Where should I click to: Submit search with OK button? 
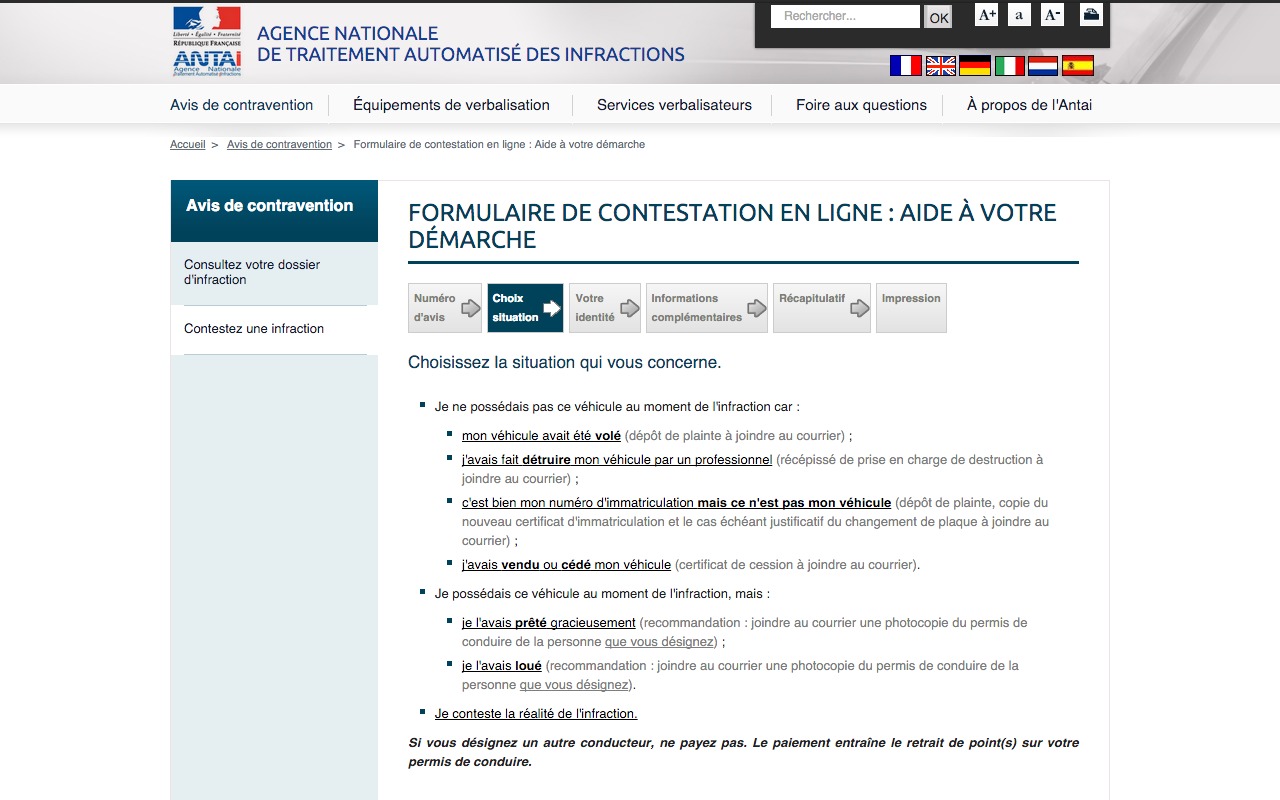pyautogui.click(x=938, y=17)
